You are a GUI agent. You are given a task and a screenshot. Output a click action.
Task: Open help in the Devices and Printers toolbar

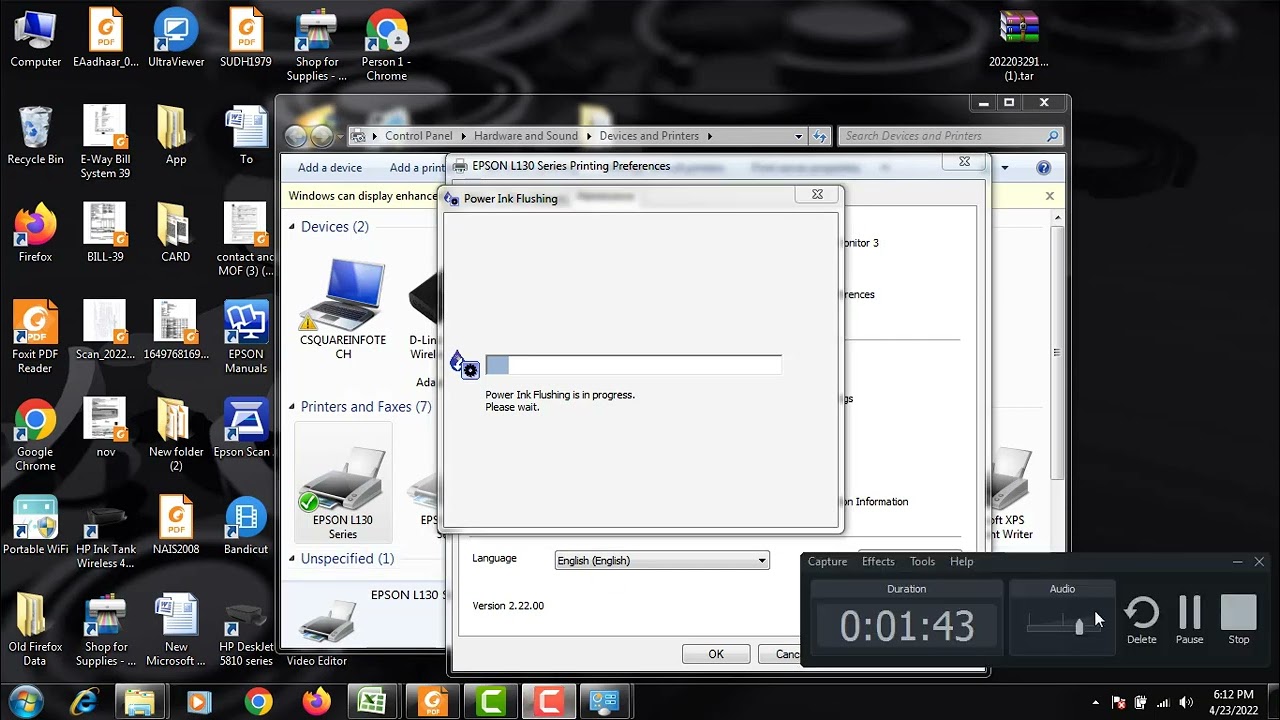click(1043, 168)
